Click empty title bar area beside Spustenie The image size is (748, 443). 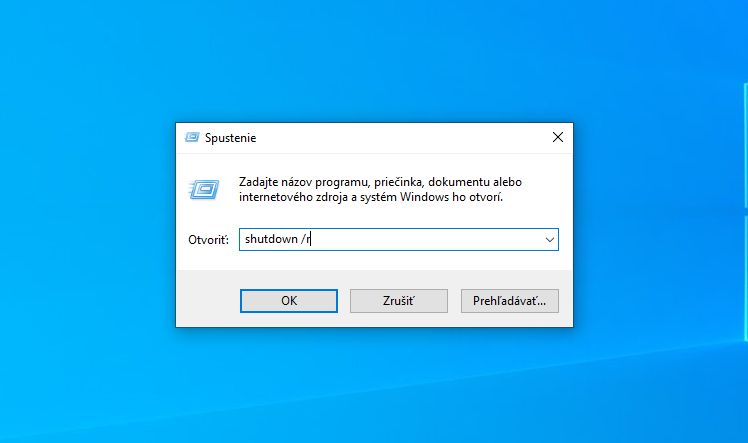[x=401, y=138]
